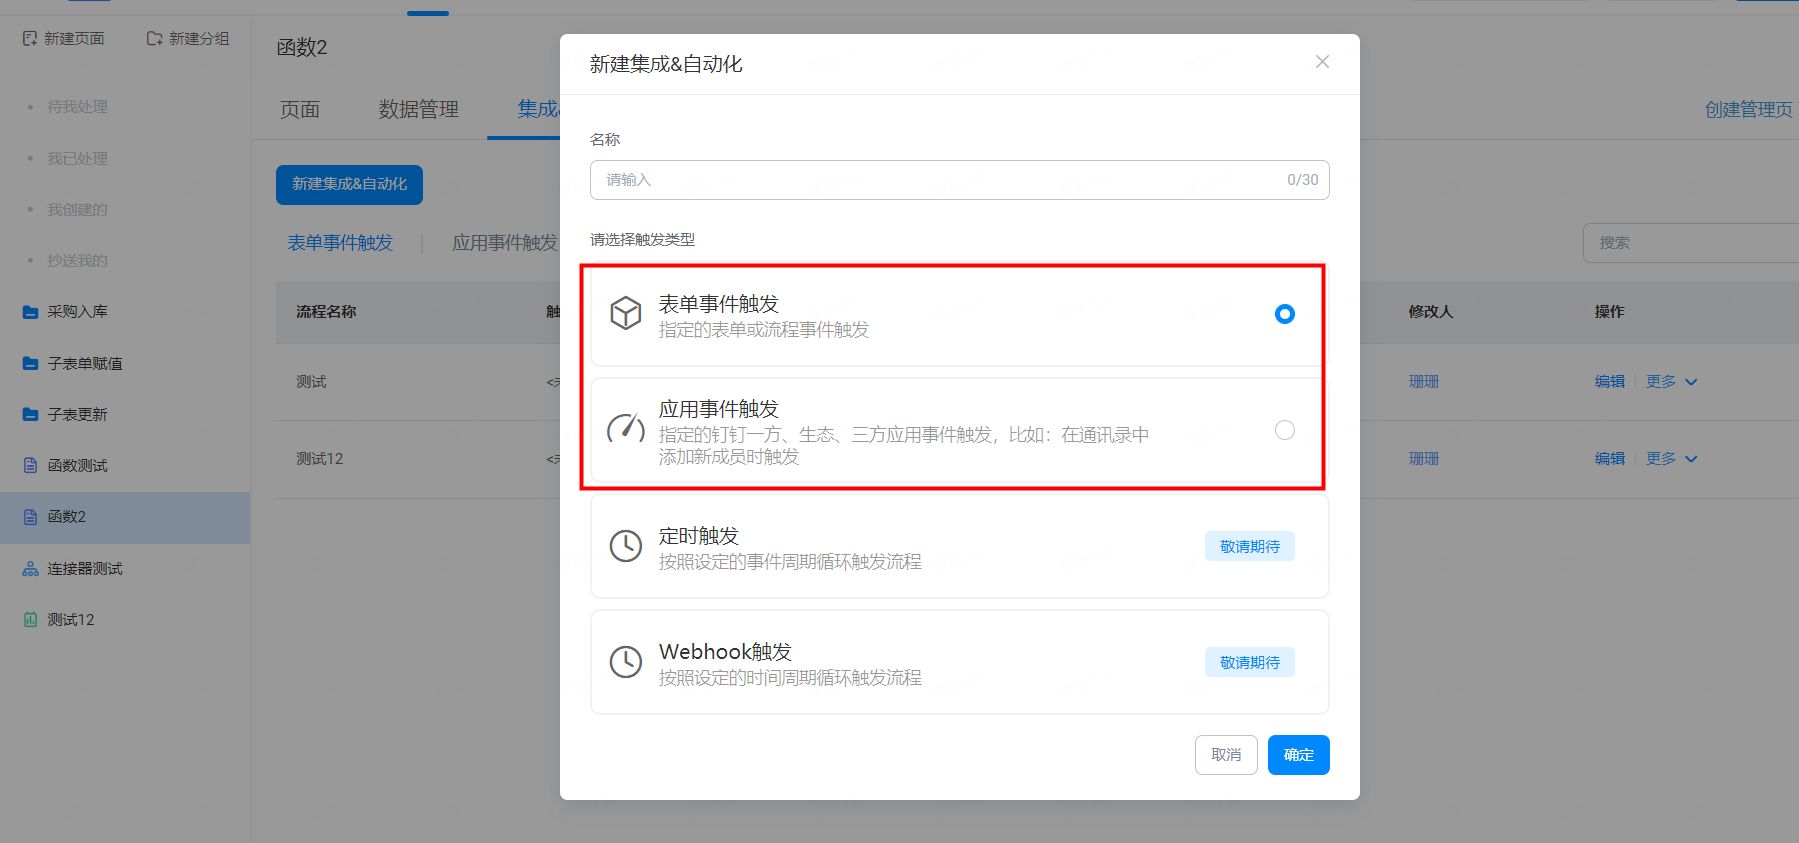Open the 页面 tab

(x=300, y=110)
